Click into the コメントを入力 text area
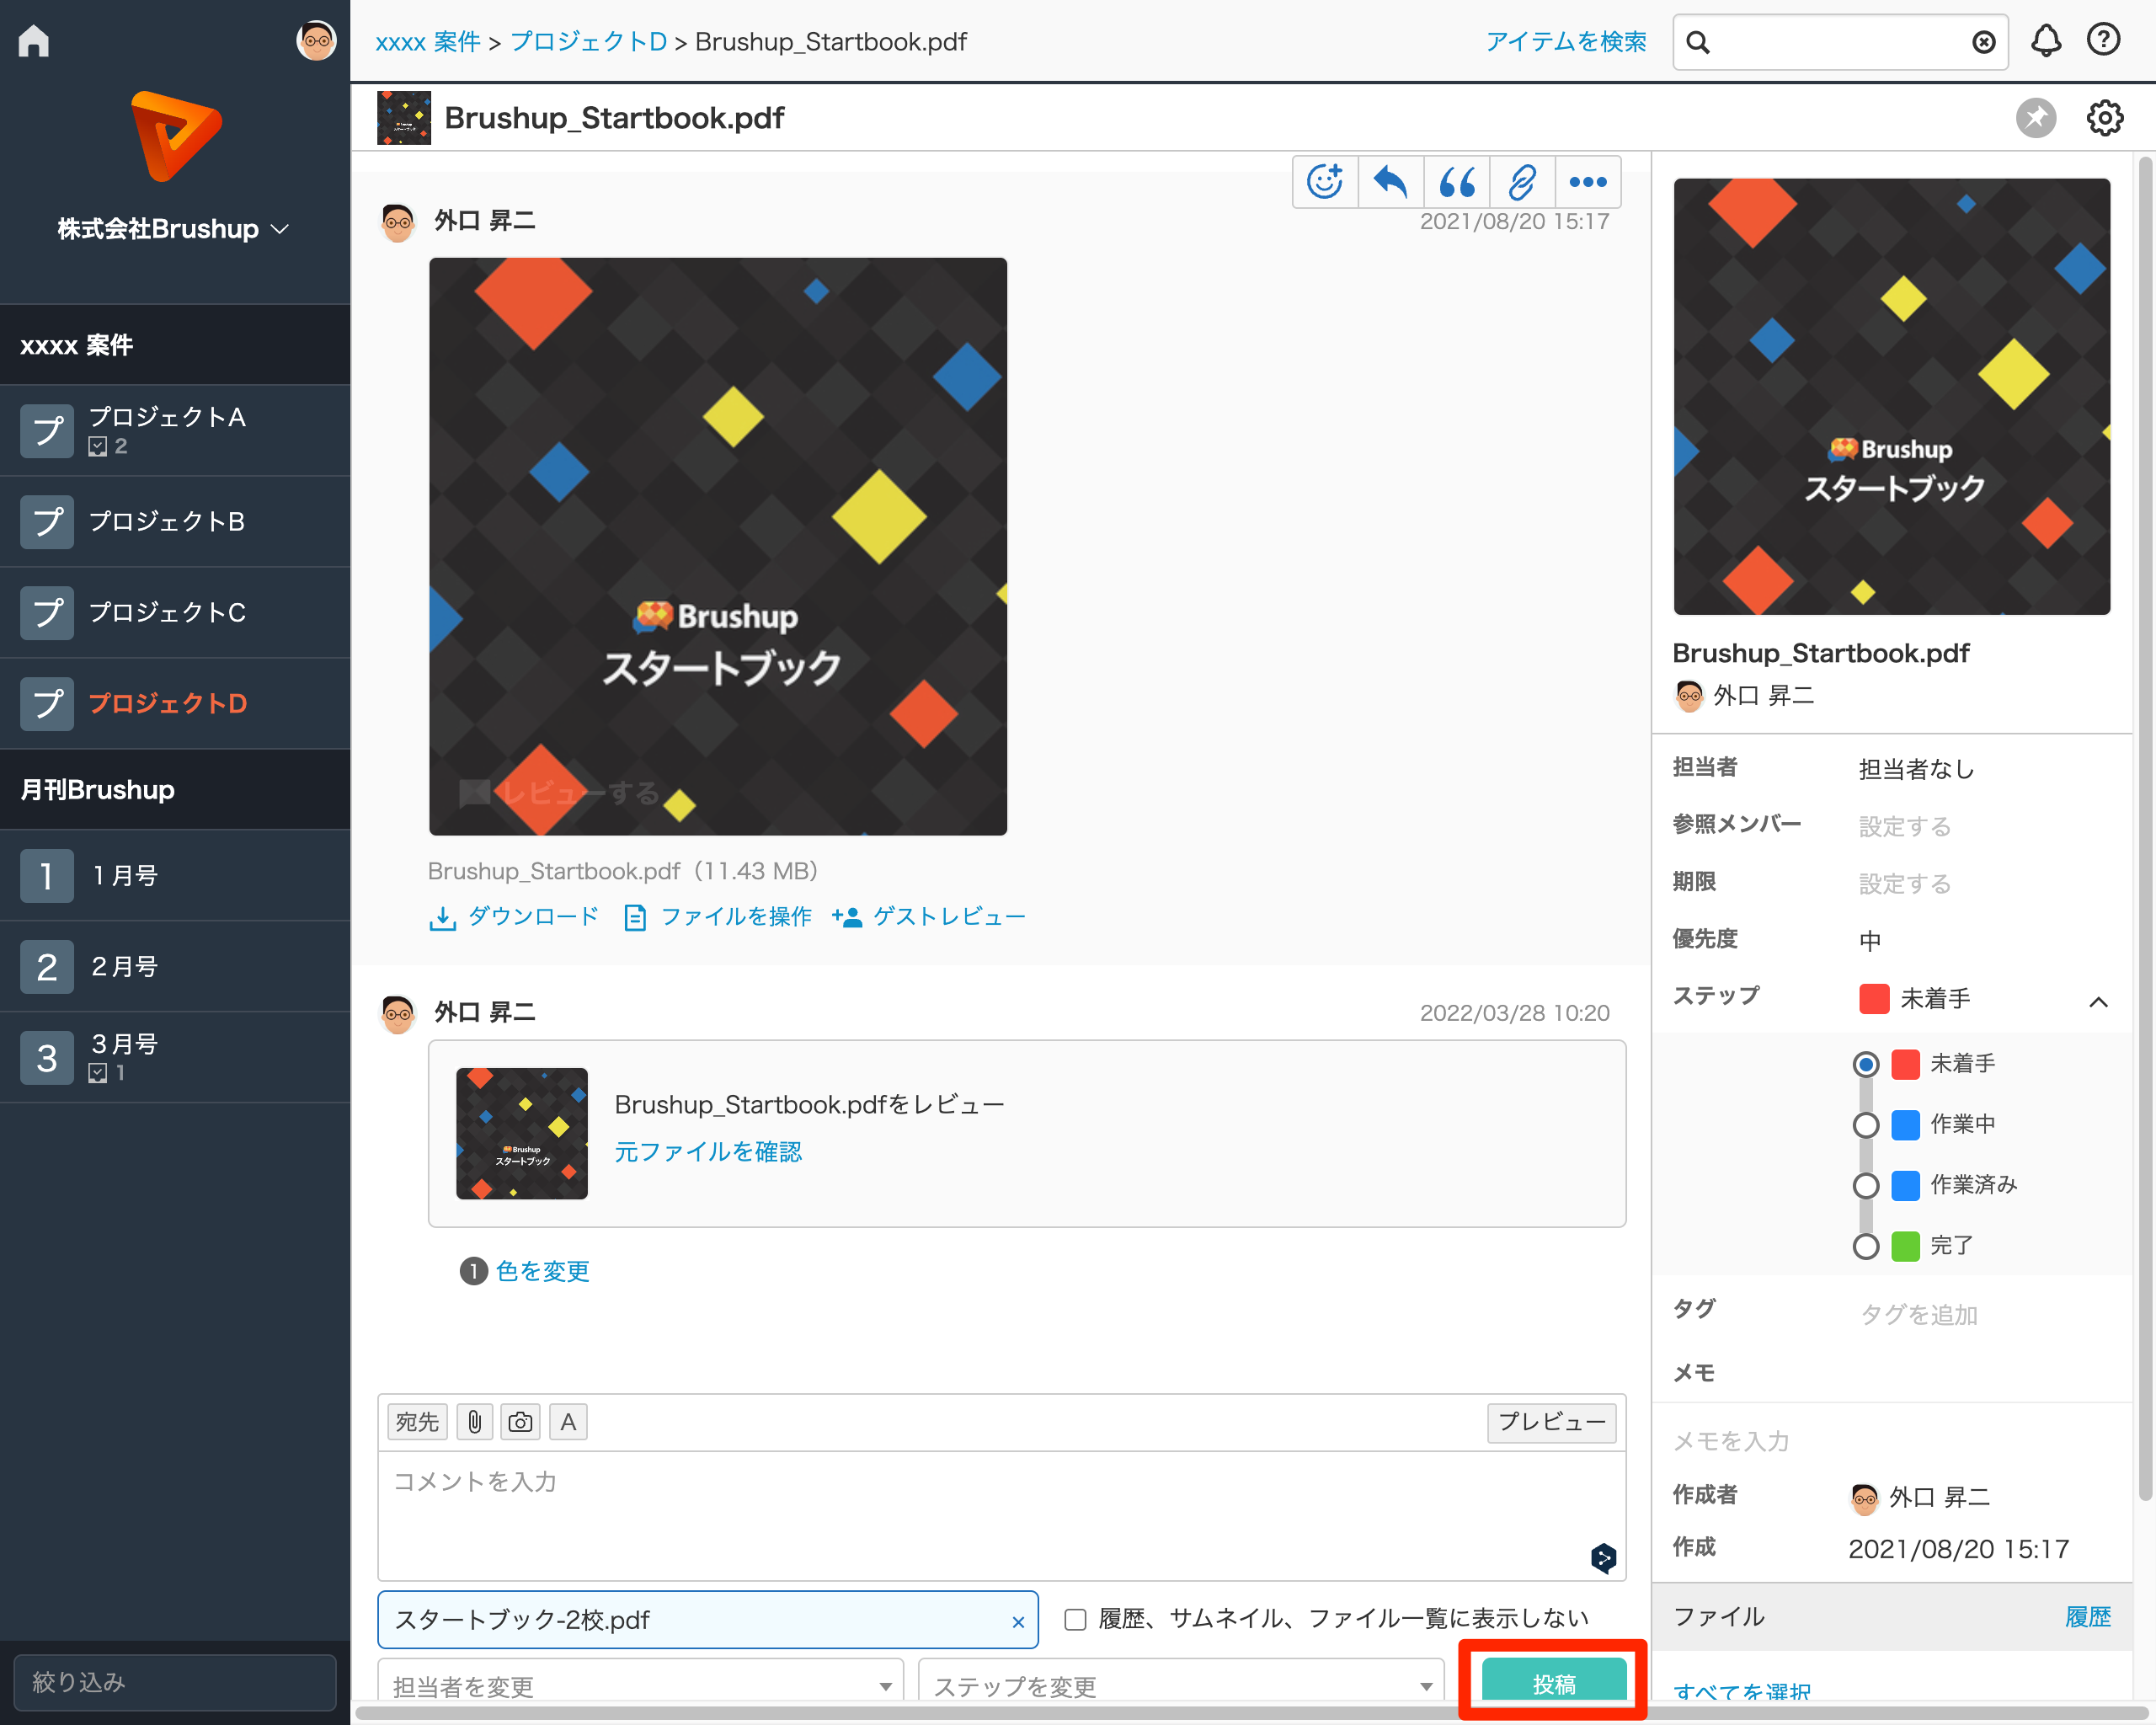The image size is (2156, 1725). coord(1001,1515)
